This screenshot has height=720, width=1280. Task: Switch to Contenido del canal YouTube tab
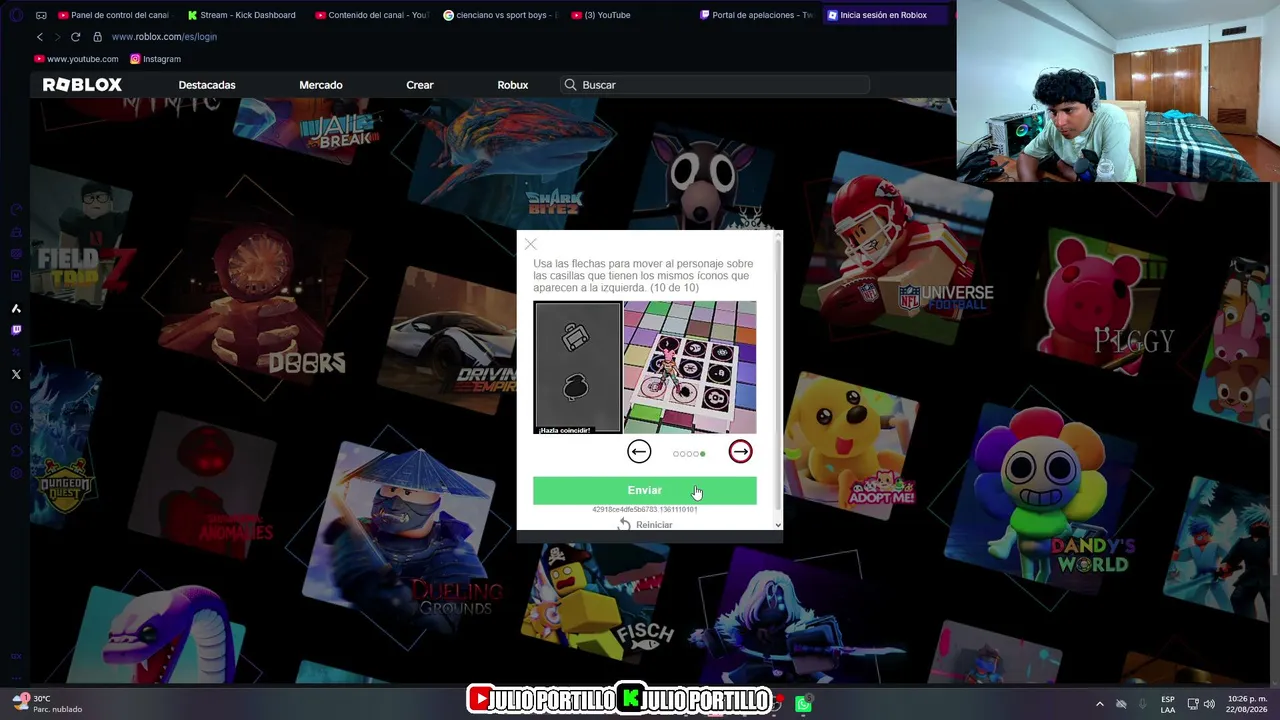coord(371,15)
